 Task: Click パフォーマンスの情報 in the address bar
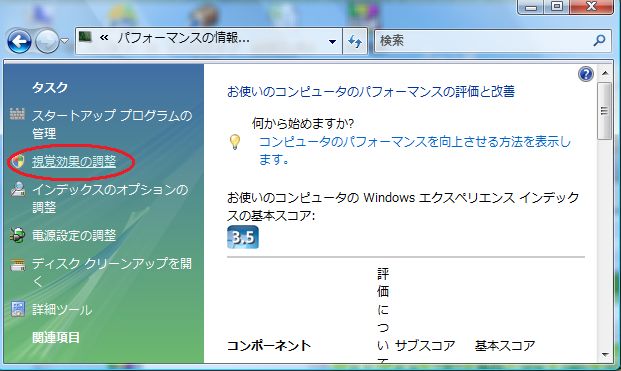[x=183, y=38]
